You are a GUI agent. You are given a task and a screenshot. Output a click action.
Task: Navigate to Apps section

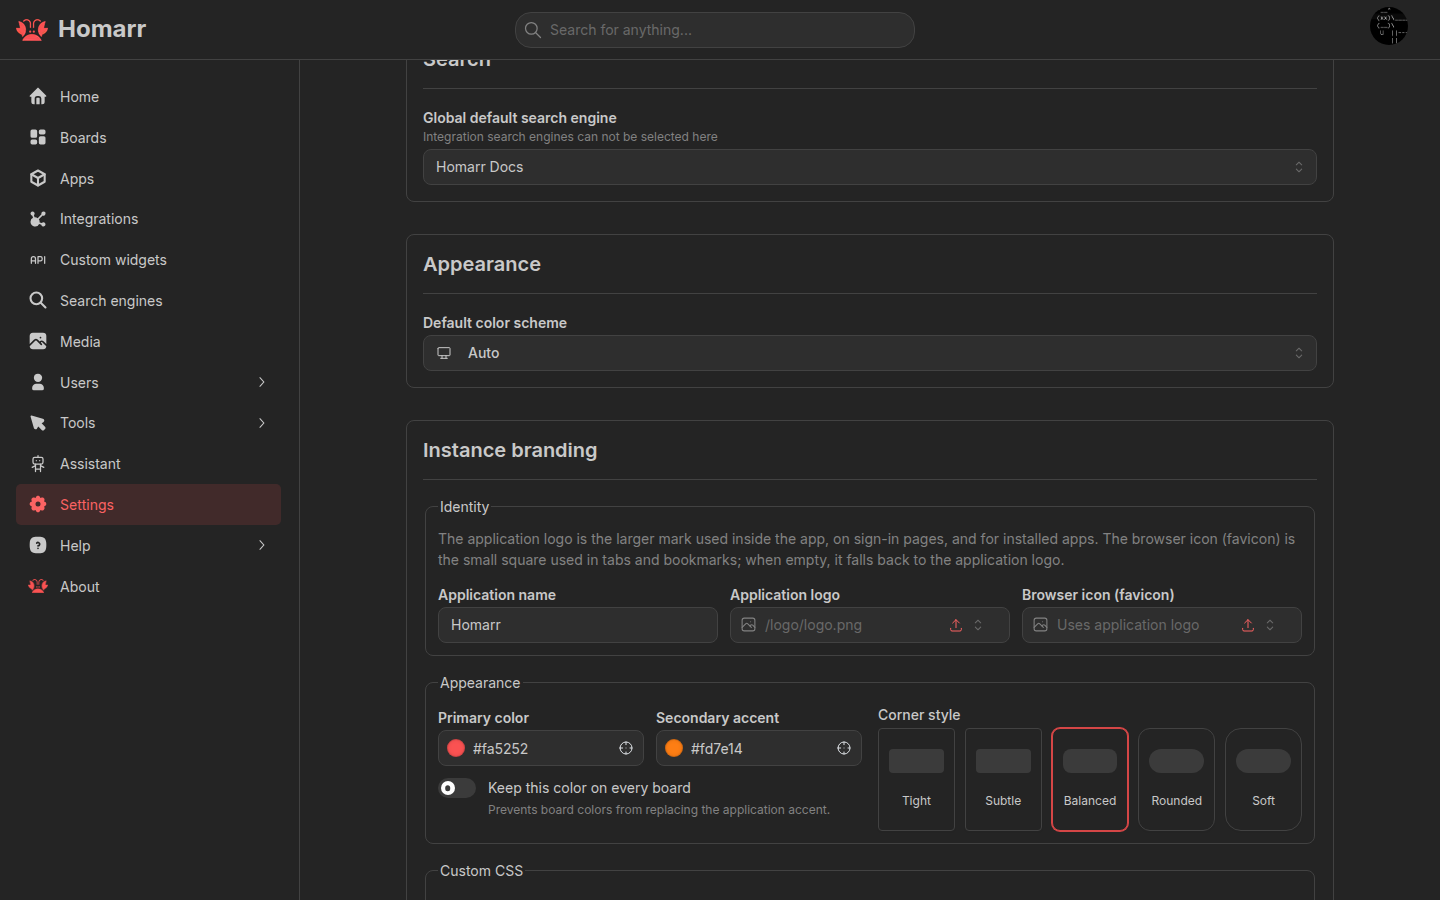point(148,178)
